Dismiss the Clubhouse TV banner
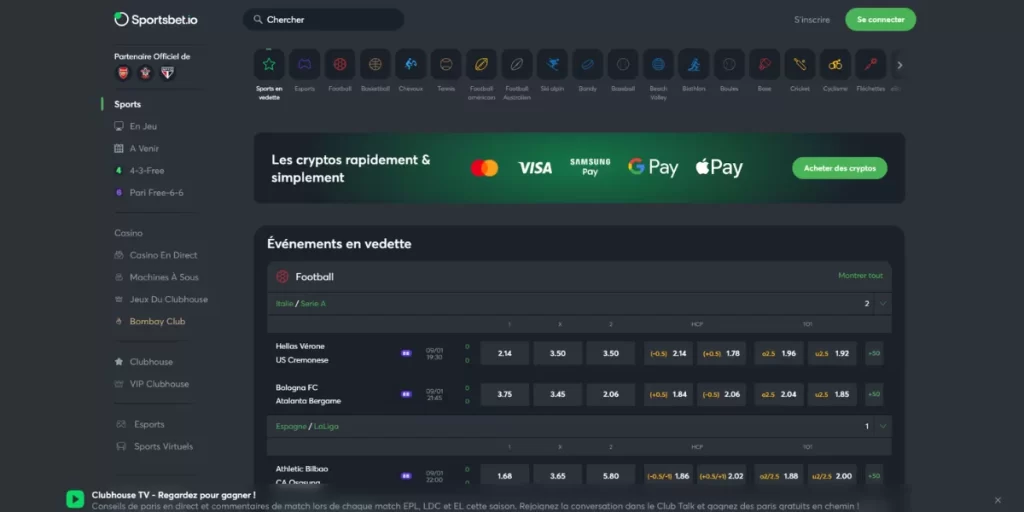Image resolution: width=1024 pixels, height=512 pixels. [997, 500]
